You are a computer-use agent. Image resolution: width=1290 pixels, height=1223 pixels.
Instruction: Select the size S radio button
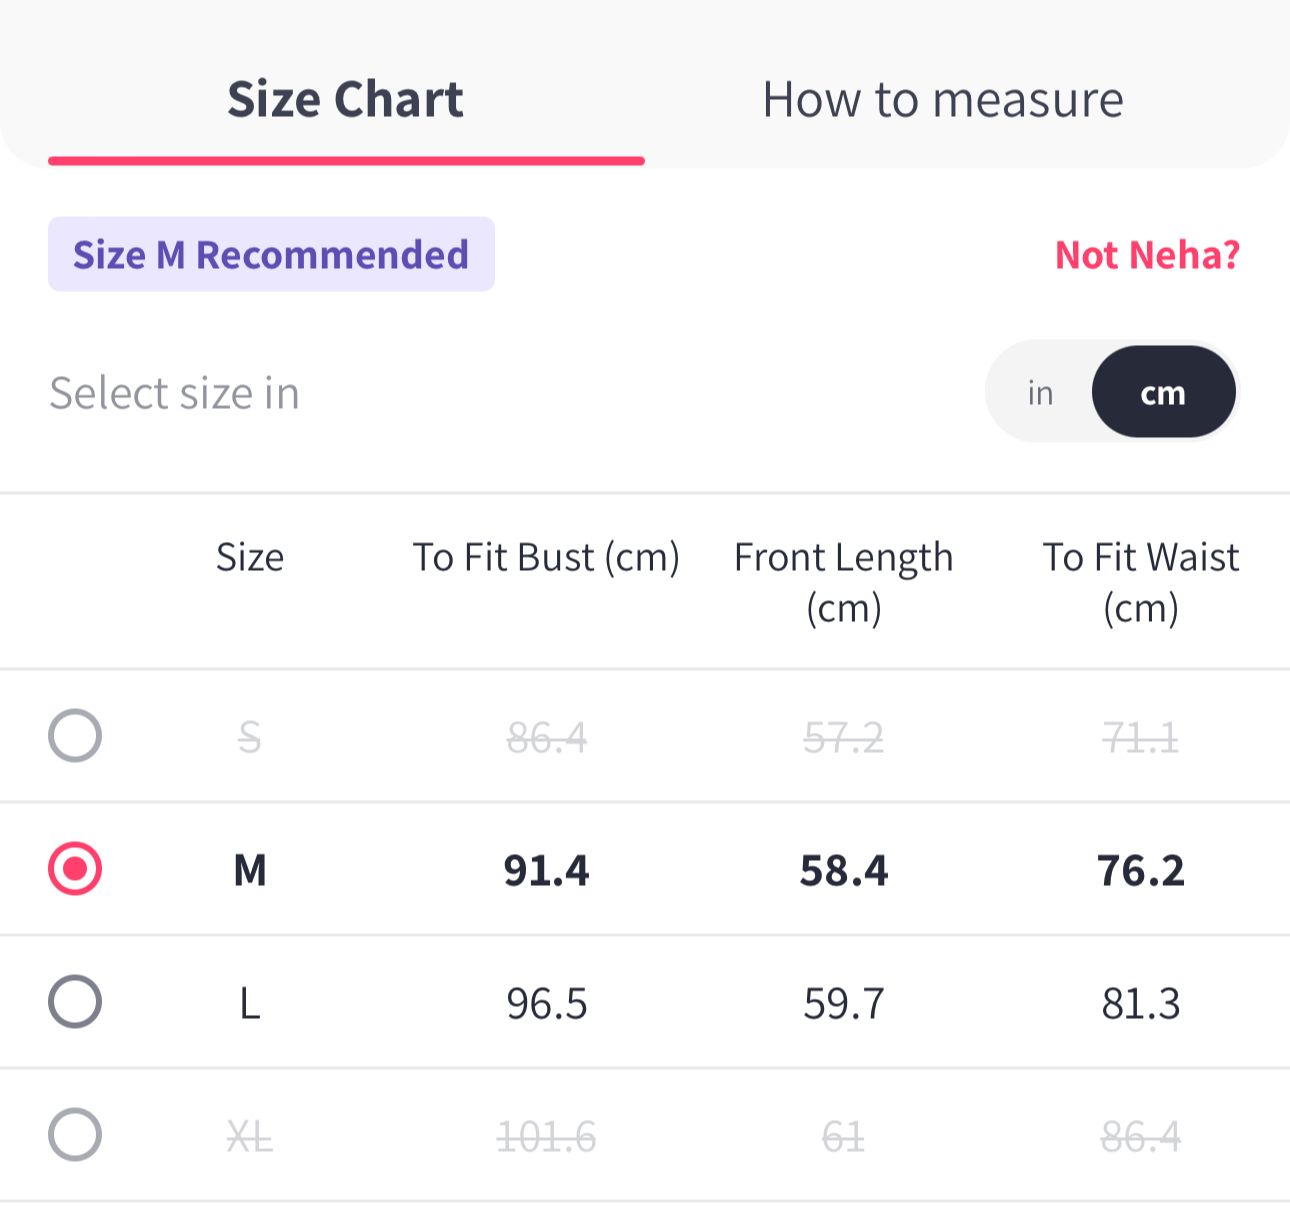coord(75,736)
